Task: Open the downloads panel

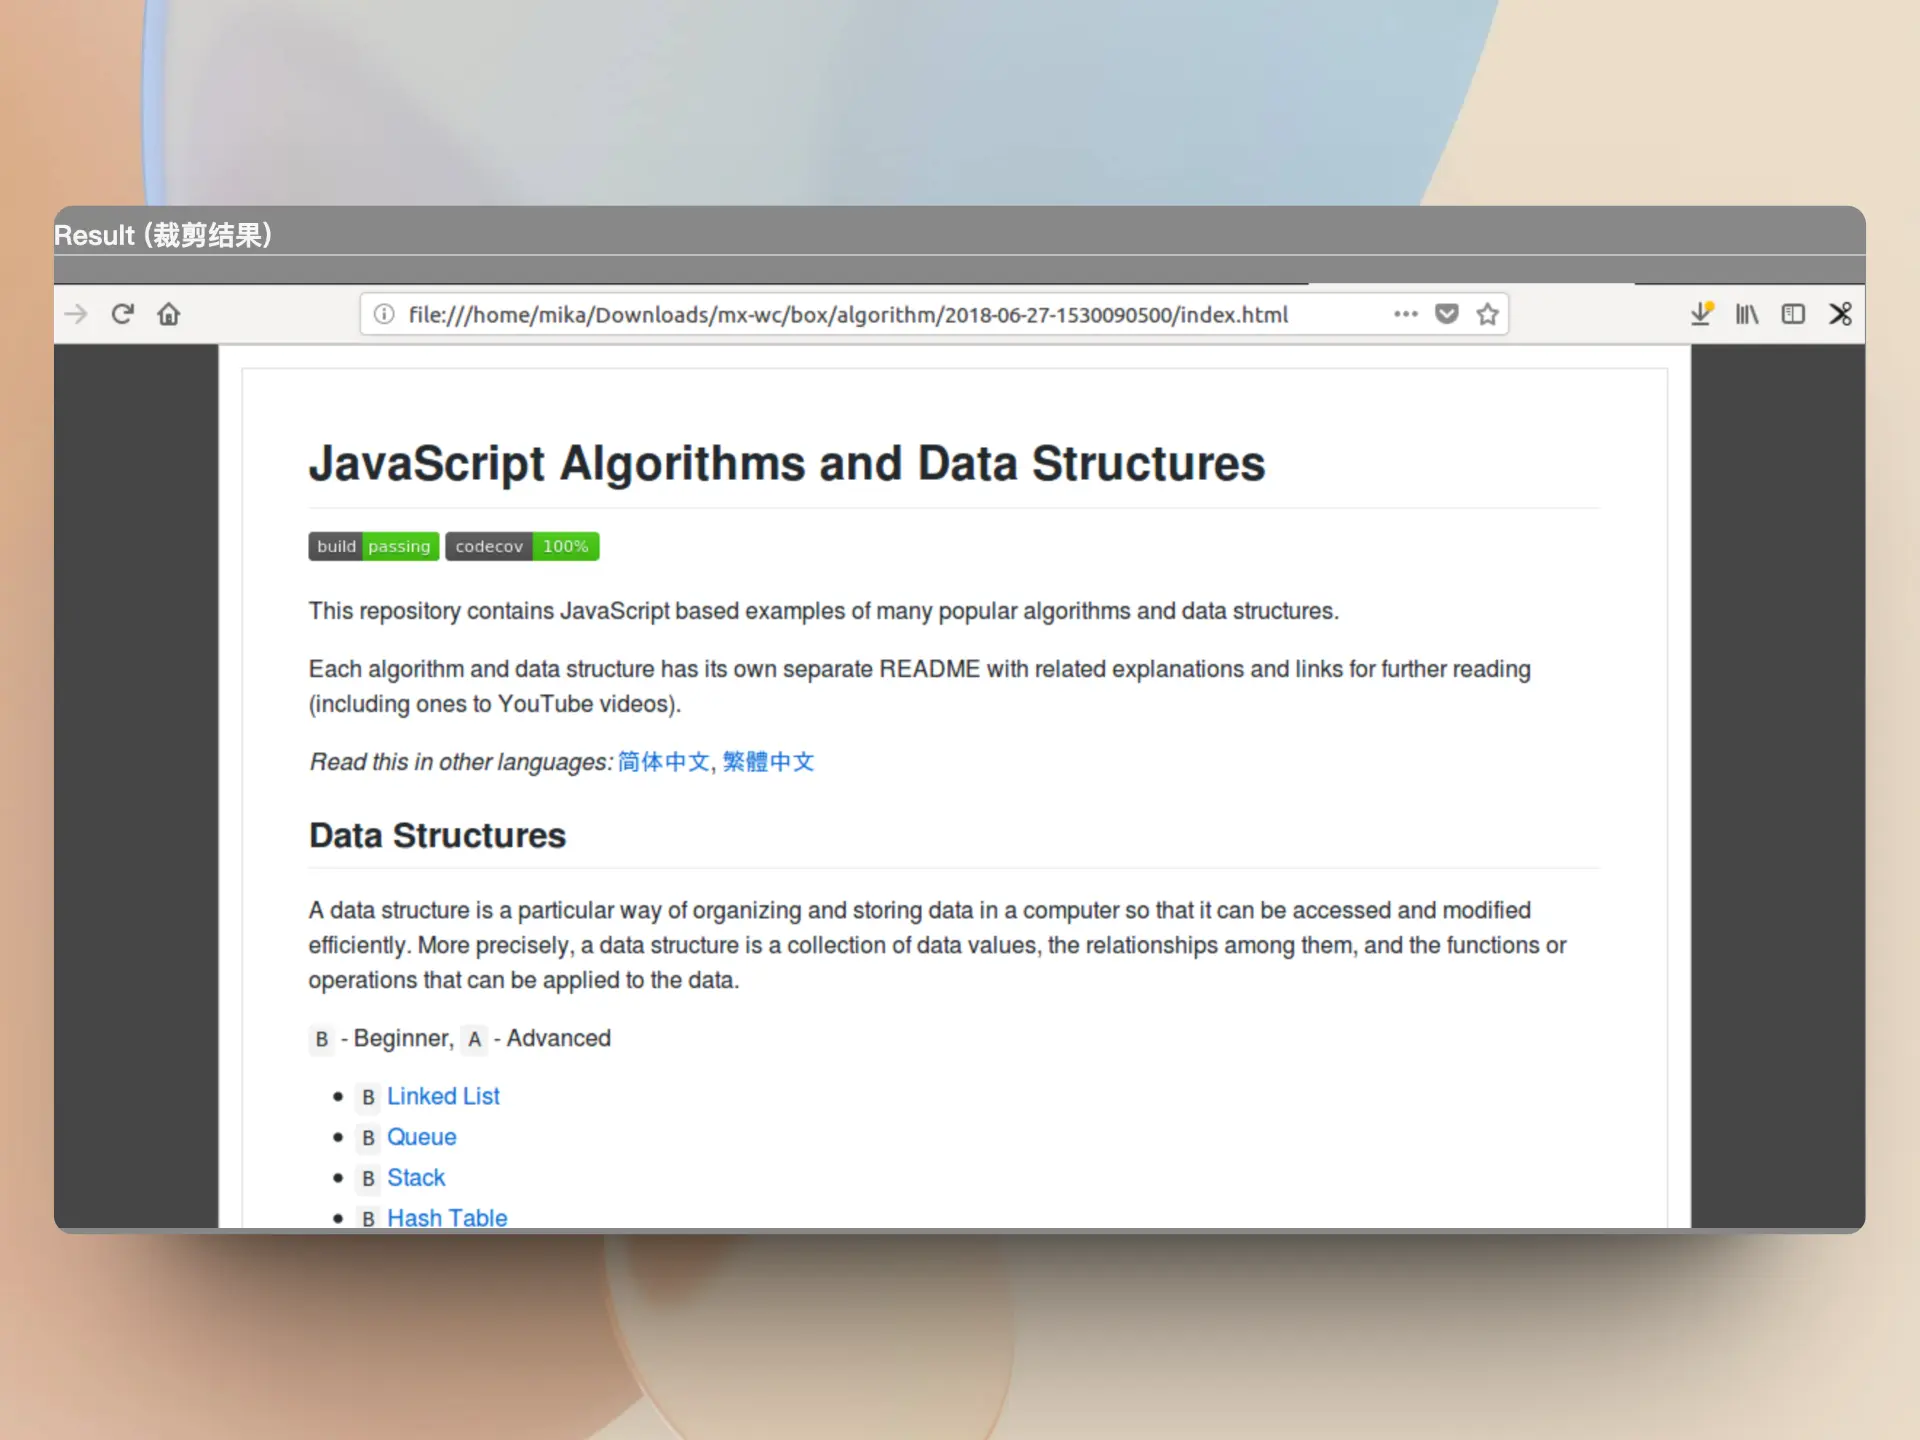Action: coord(1700,314)
